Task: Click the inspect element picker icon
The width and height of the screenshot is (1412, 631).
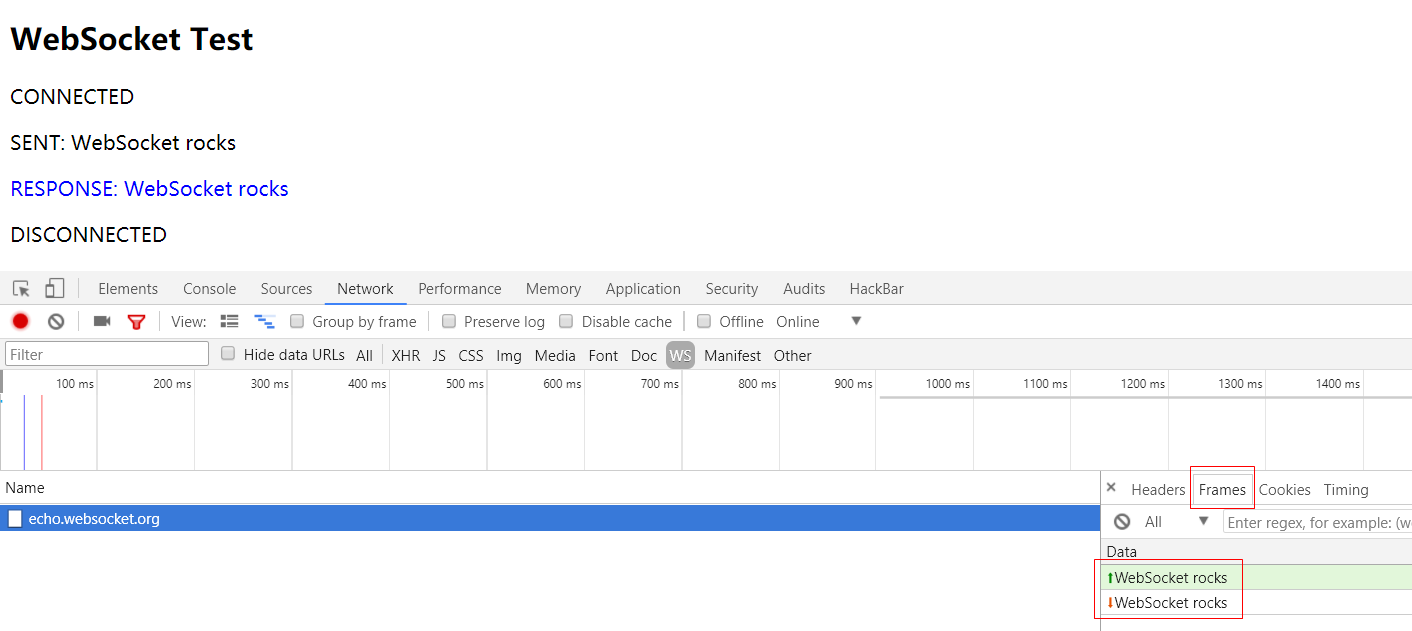Action: [21, 289]
